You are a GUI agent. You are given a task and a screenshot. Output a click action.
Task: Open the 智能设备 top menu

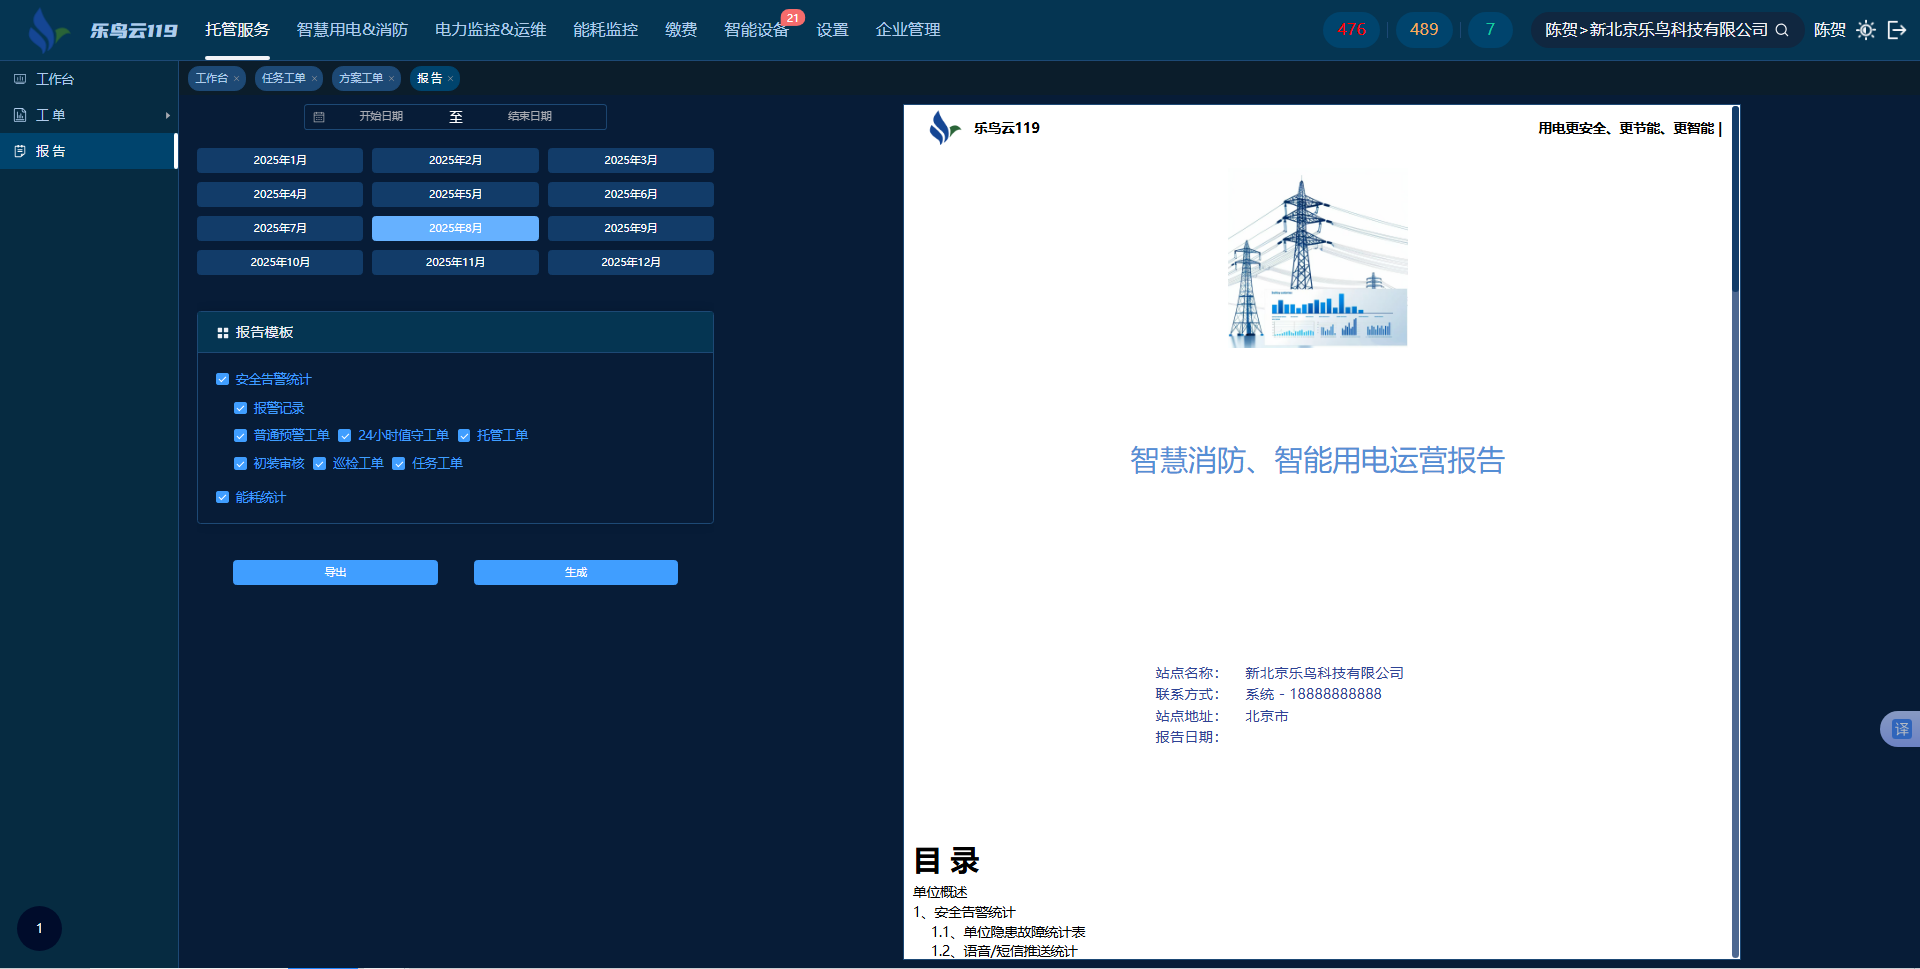tap(756, 30)
